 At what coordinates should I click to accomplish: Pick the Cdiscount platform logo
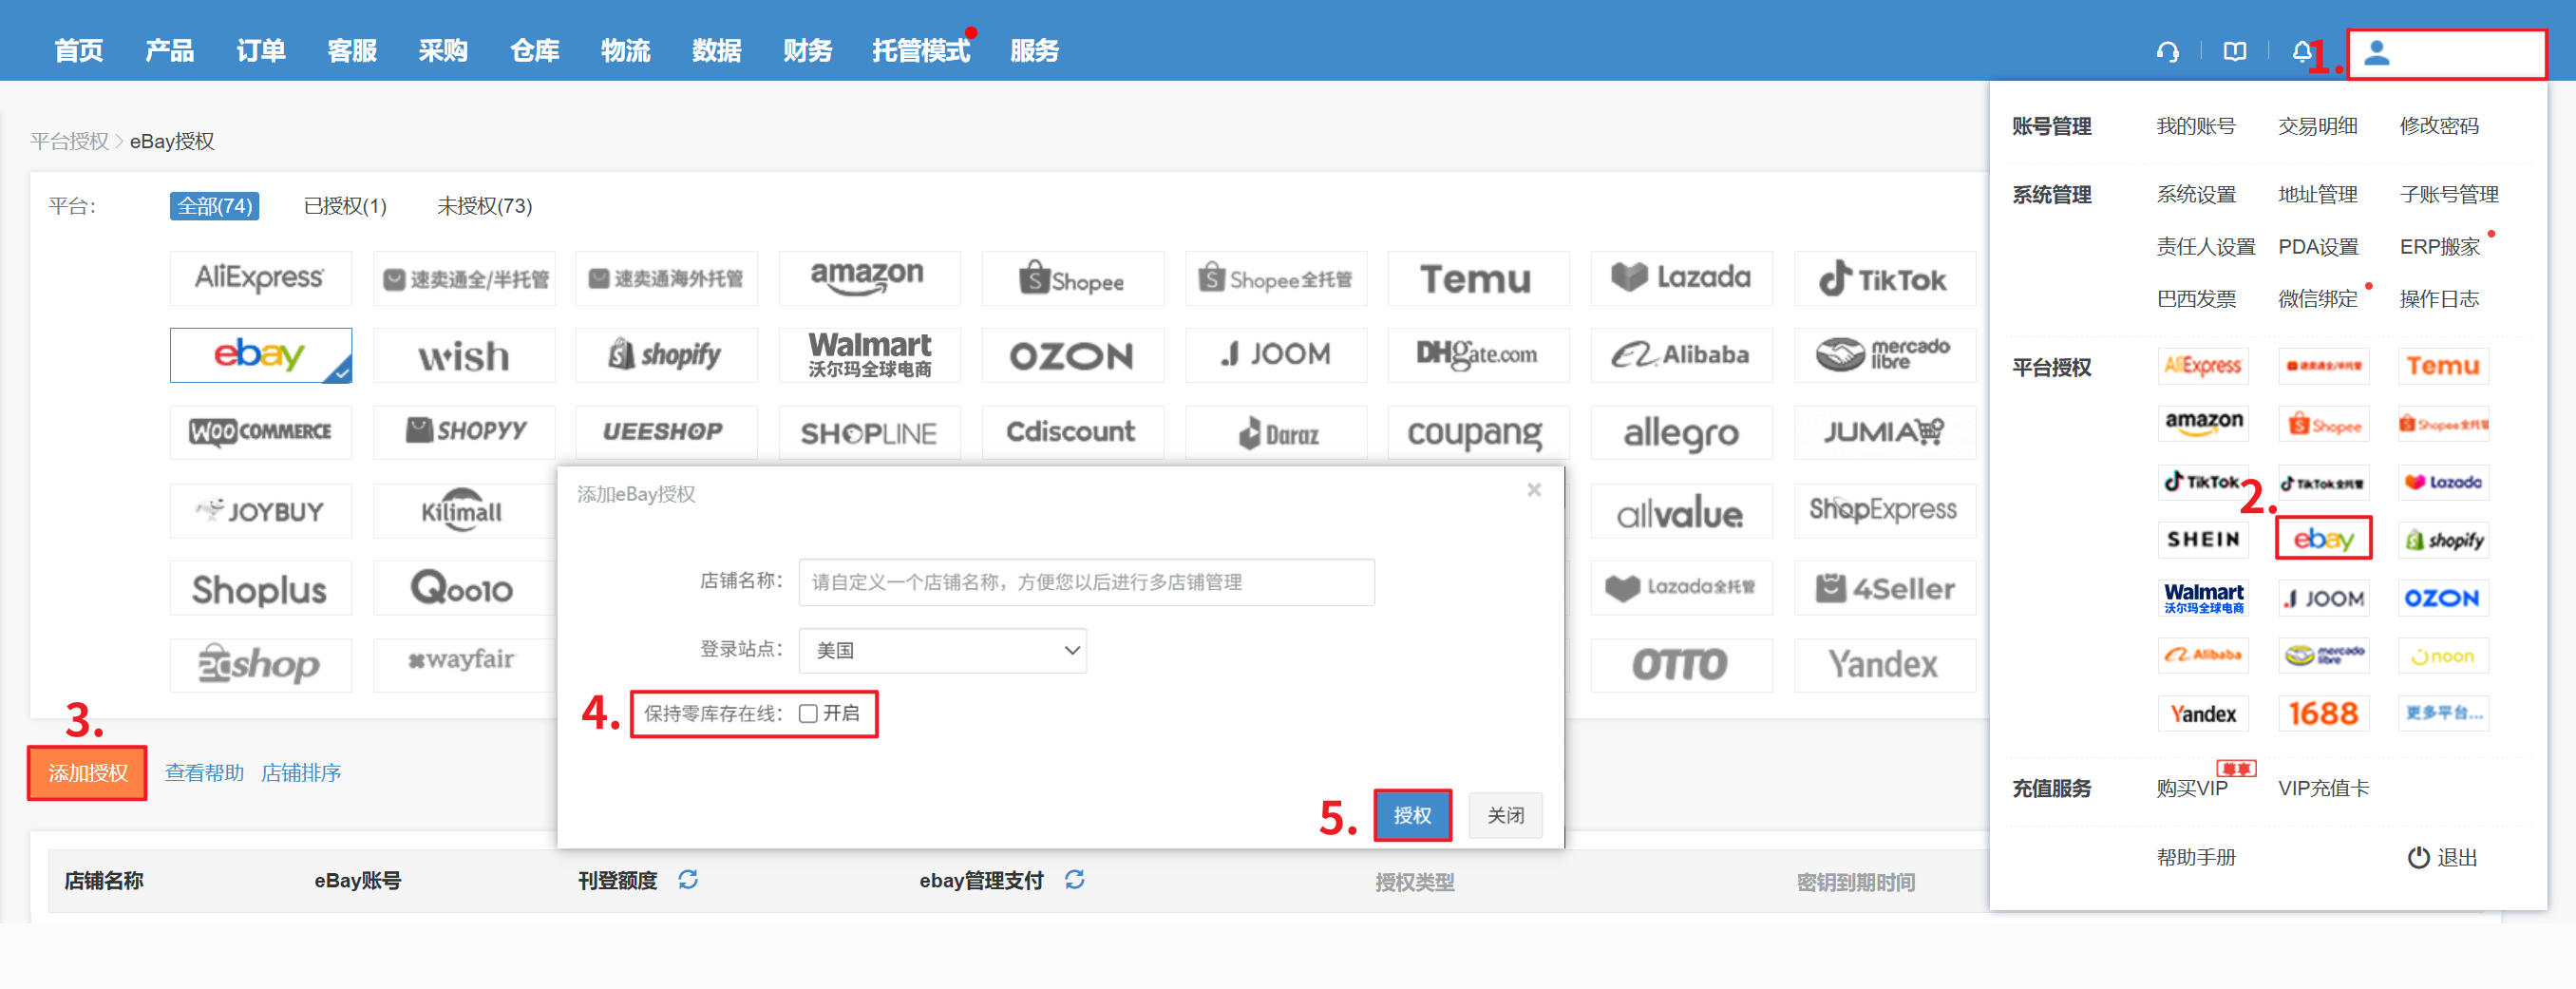coord(1072,432)
